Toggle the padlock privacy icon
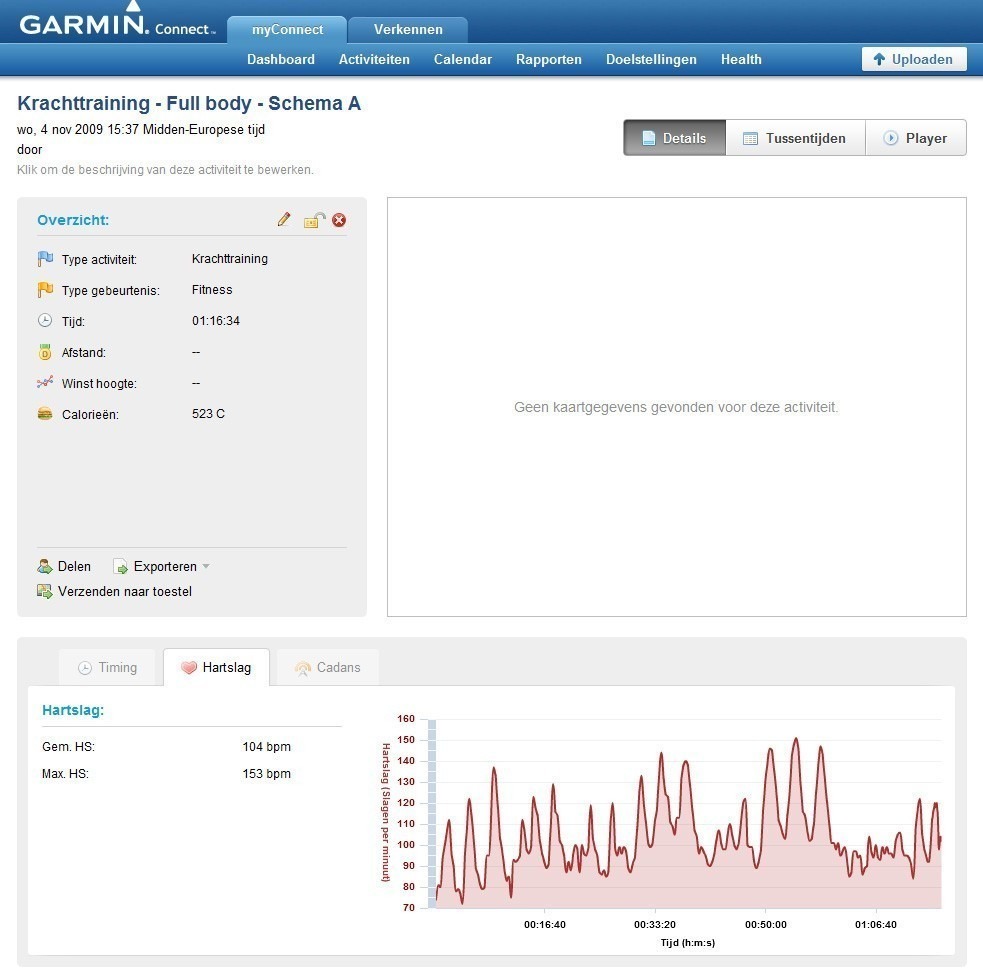This screenshot has height=974, width=983. (x=313, y=220)
